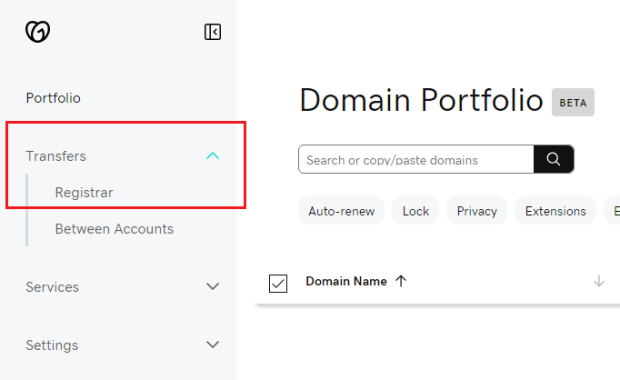Expand the Services section chevron

point(212,286)
